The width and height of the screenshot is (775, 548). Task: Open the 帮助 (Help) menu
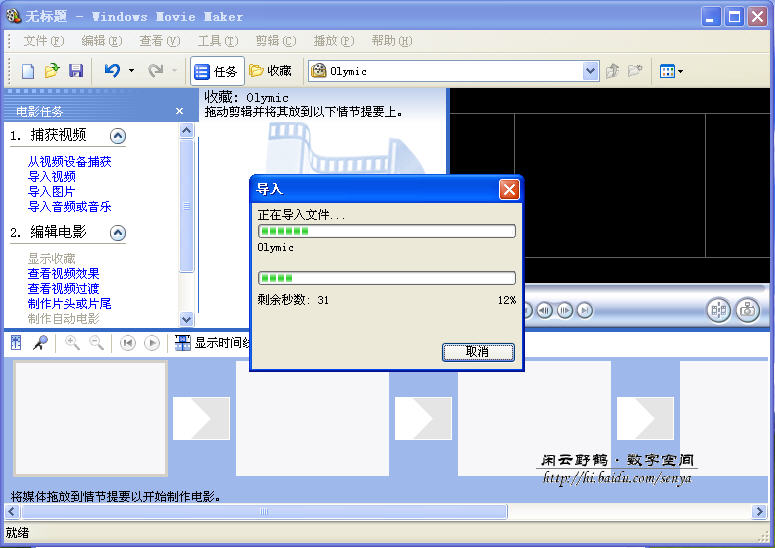click(x=391, y=41)
